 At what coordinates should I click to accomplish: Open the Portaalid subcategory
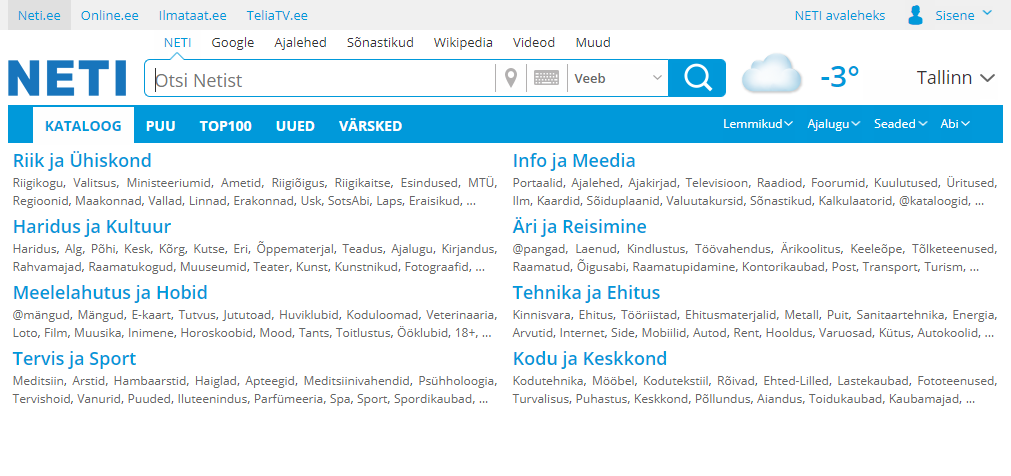tap(536, 183)
